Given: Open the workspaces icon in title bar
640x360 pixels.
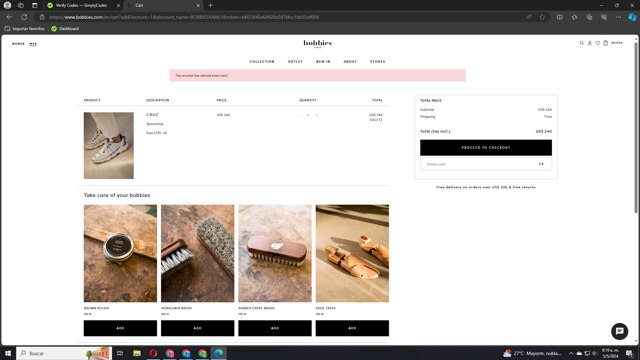Looking at the screenshot, I should click(21, 5).
